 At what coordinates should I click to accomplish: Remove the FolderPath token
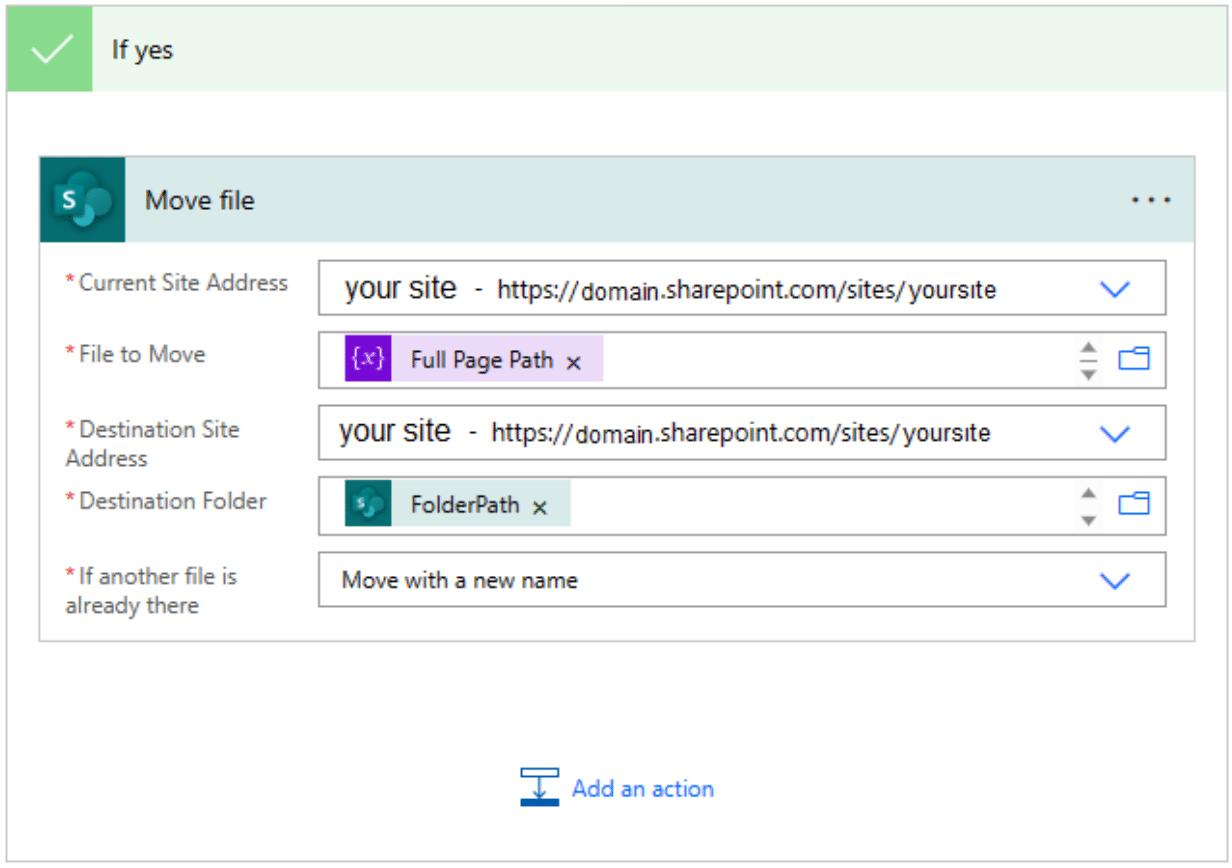(x=539, y=506)
